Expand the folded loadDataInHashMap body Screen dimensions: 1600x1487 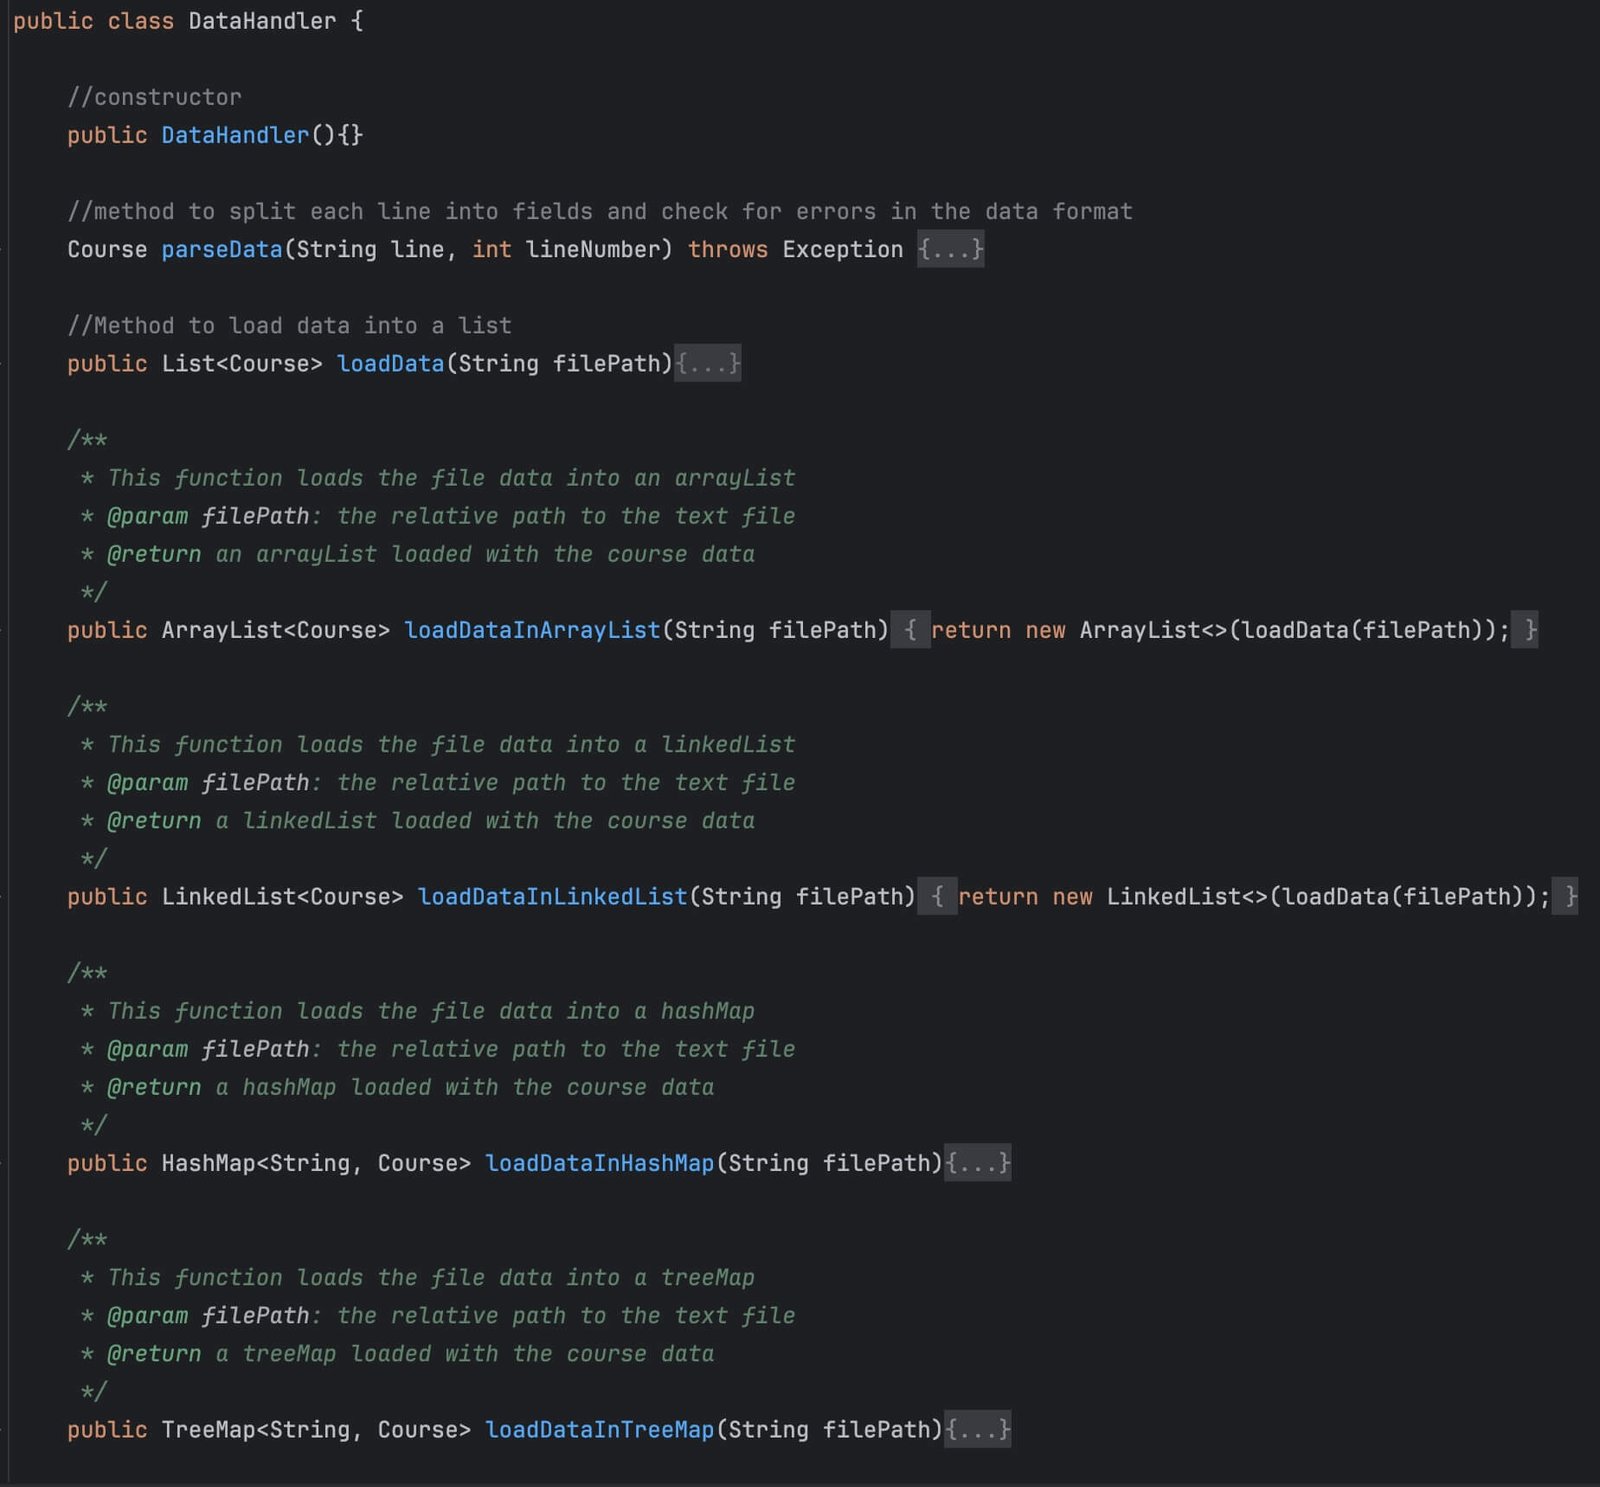click(978, 1163)
